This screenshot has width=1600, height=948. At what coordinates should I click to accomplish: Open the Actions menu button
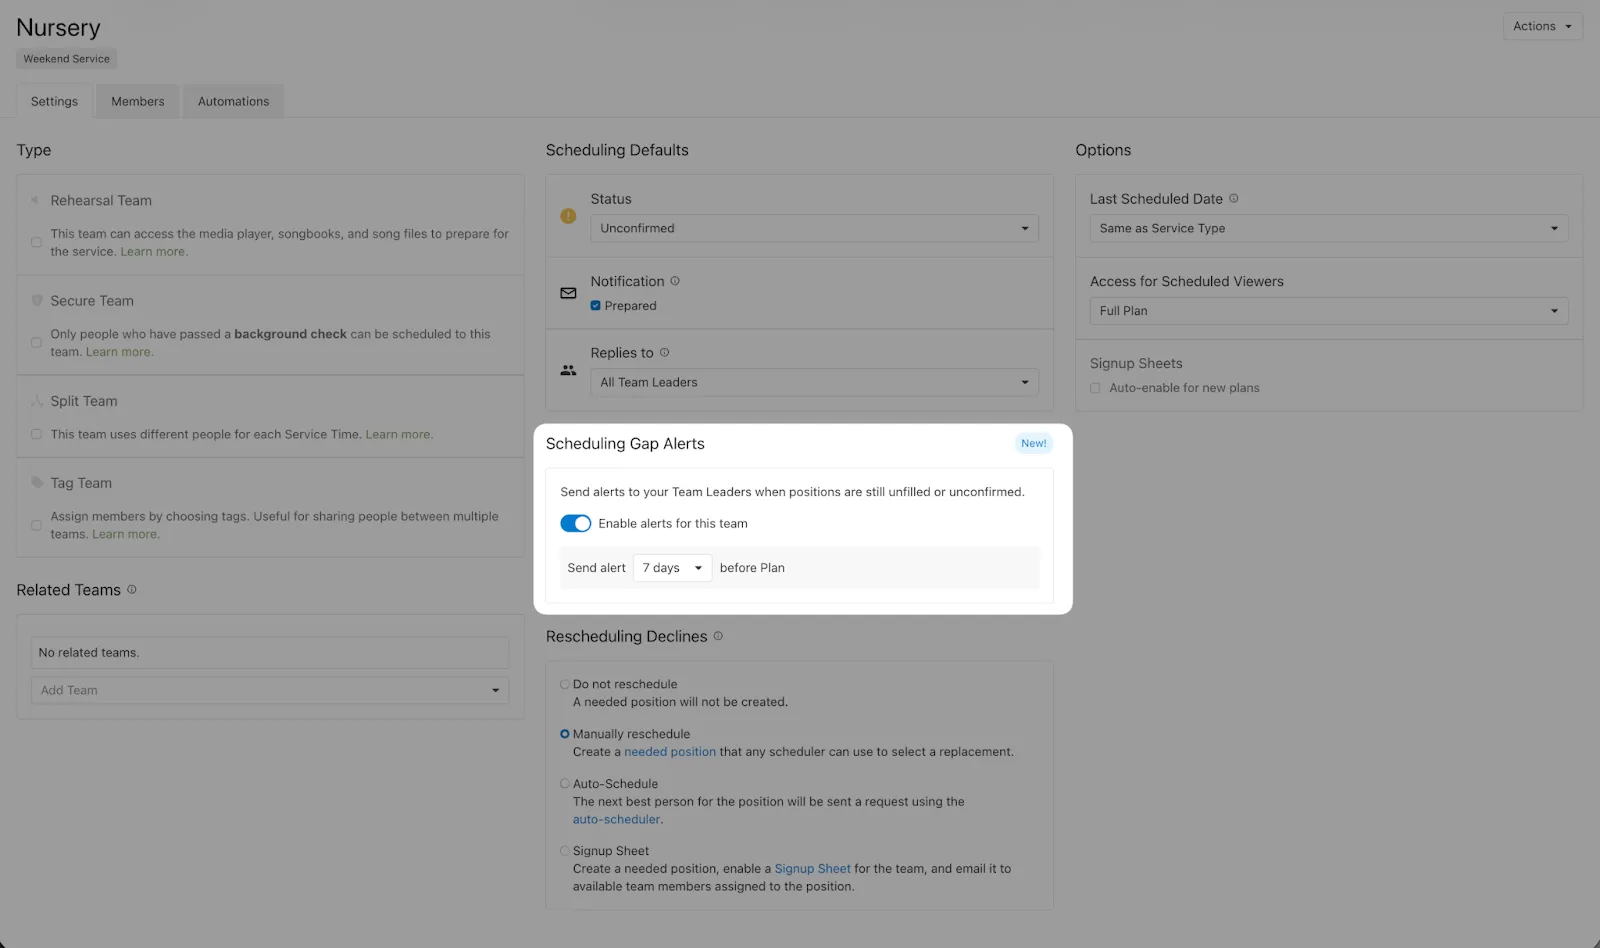pos(1542,26)
